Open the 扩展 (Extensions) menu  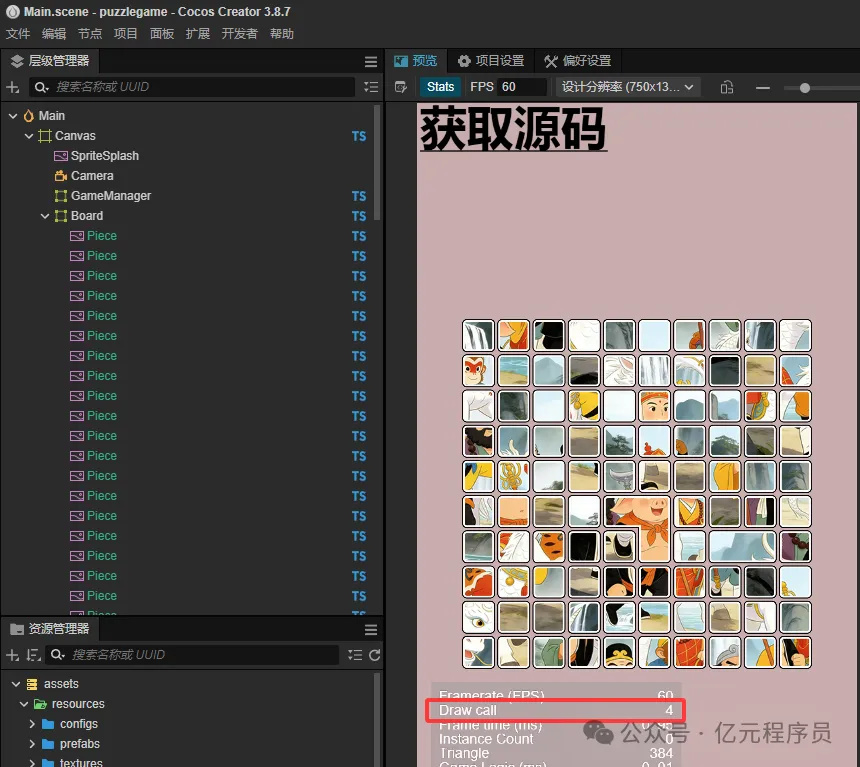coord(198,34)
